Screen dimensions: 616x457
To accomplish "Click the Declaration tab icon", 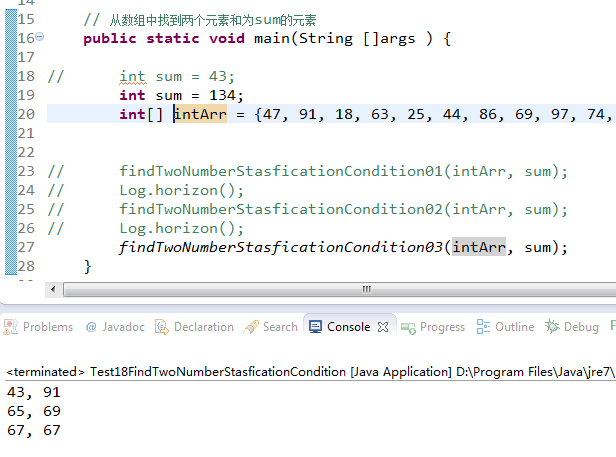I will [162, 327].
